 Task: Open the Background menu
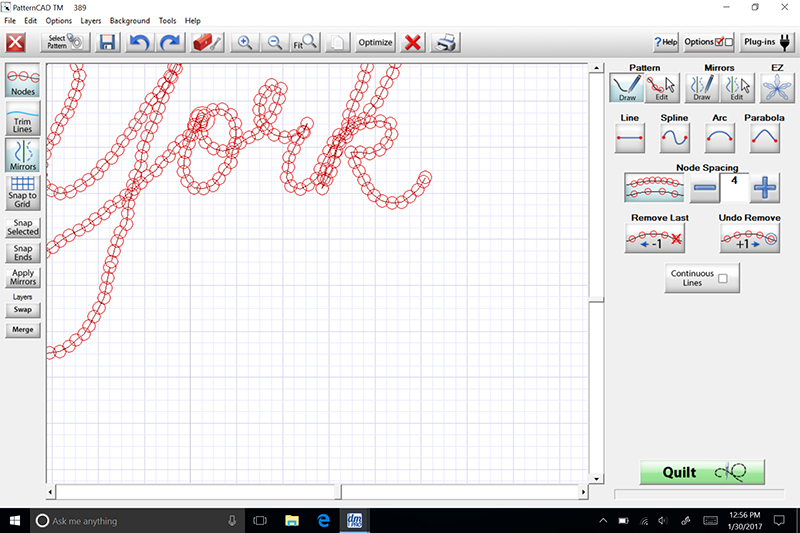click(130, 21)
